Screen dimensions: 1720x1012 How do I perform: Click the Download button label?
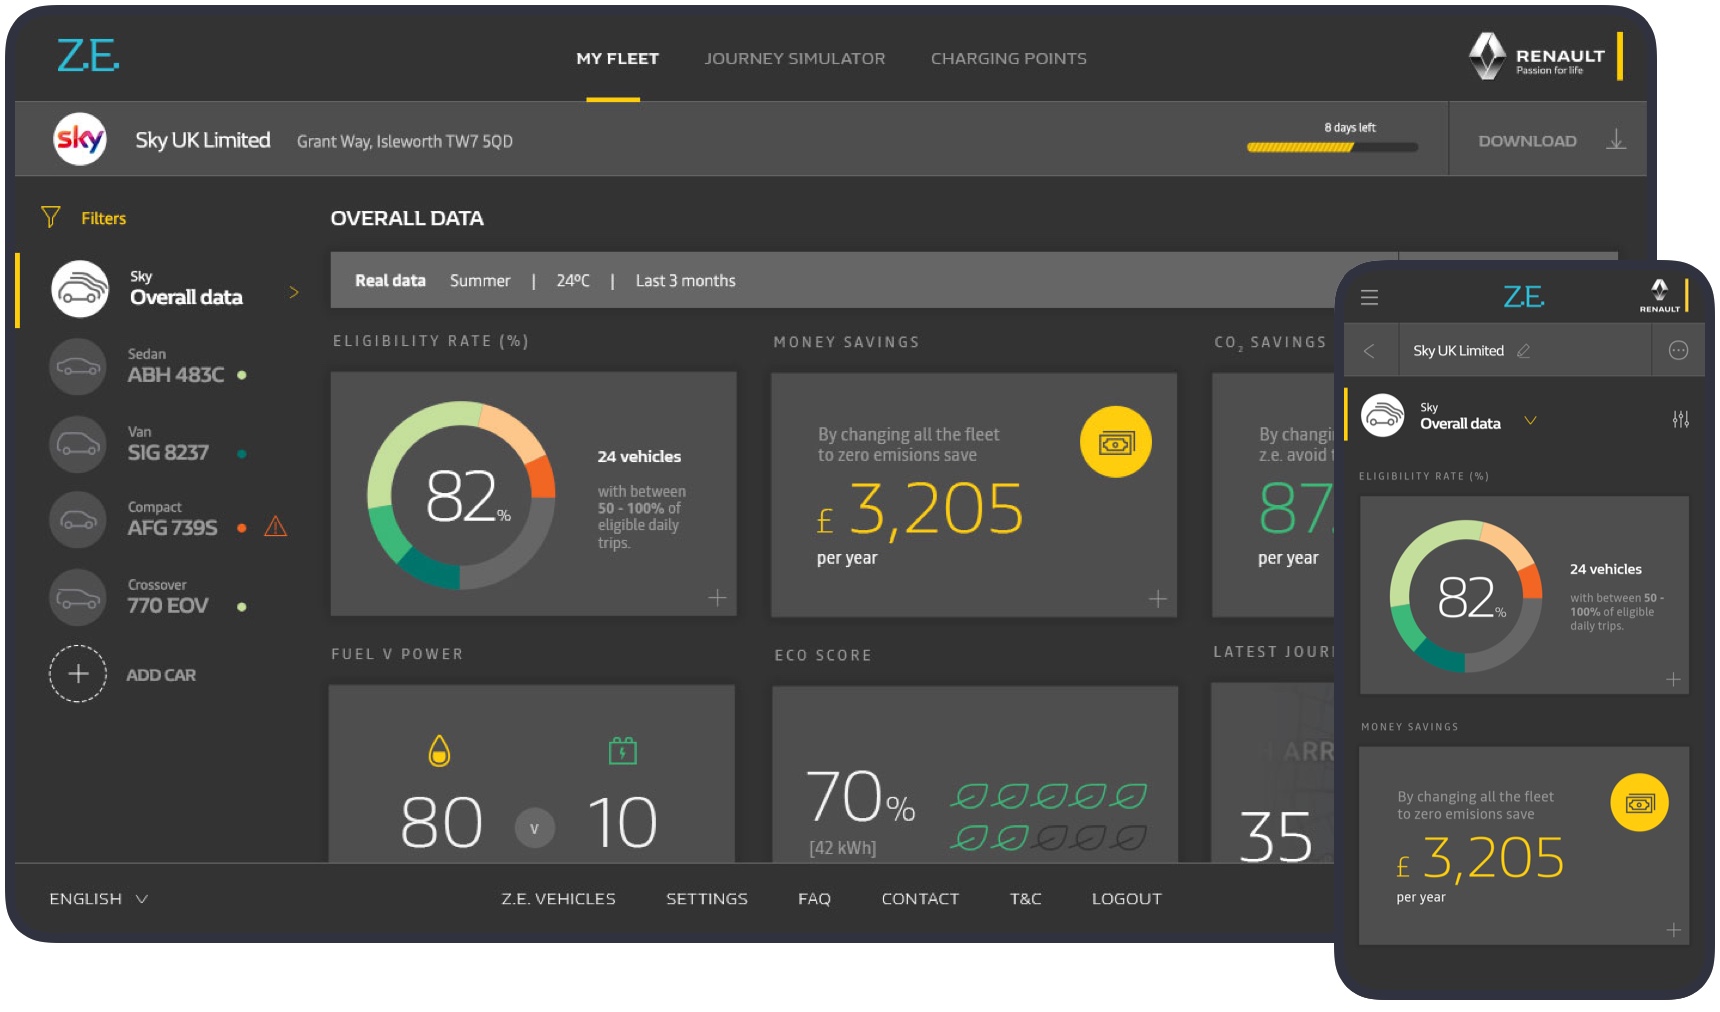(x=1527, y=141)
